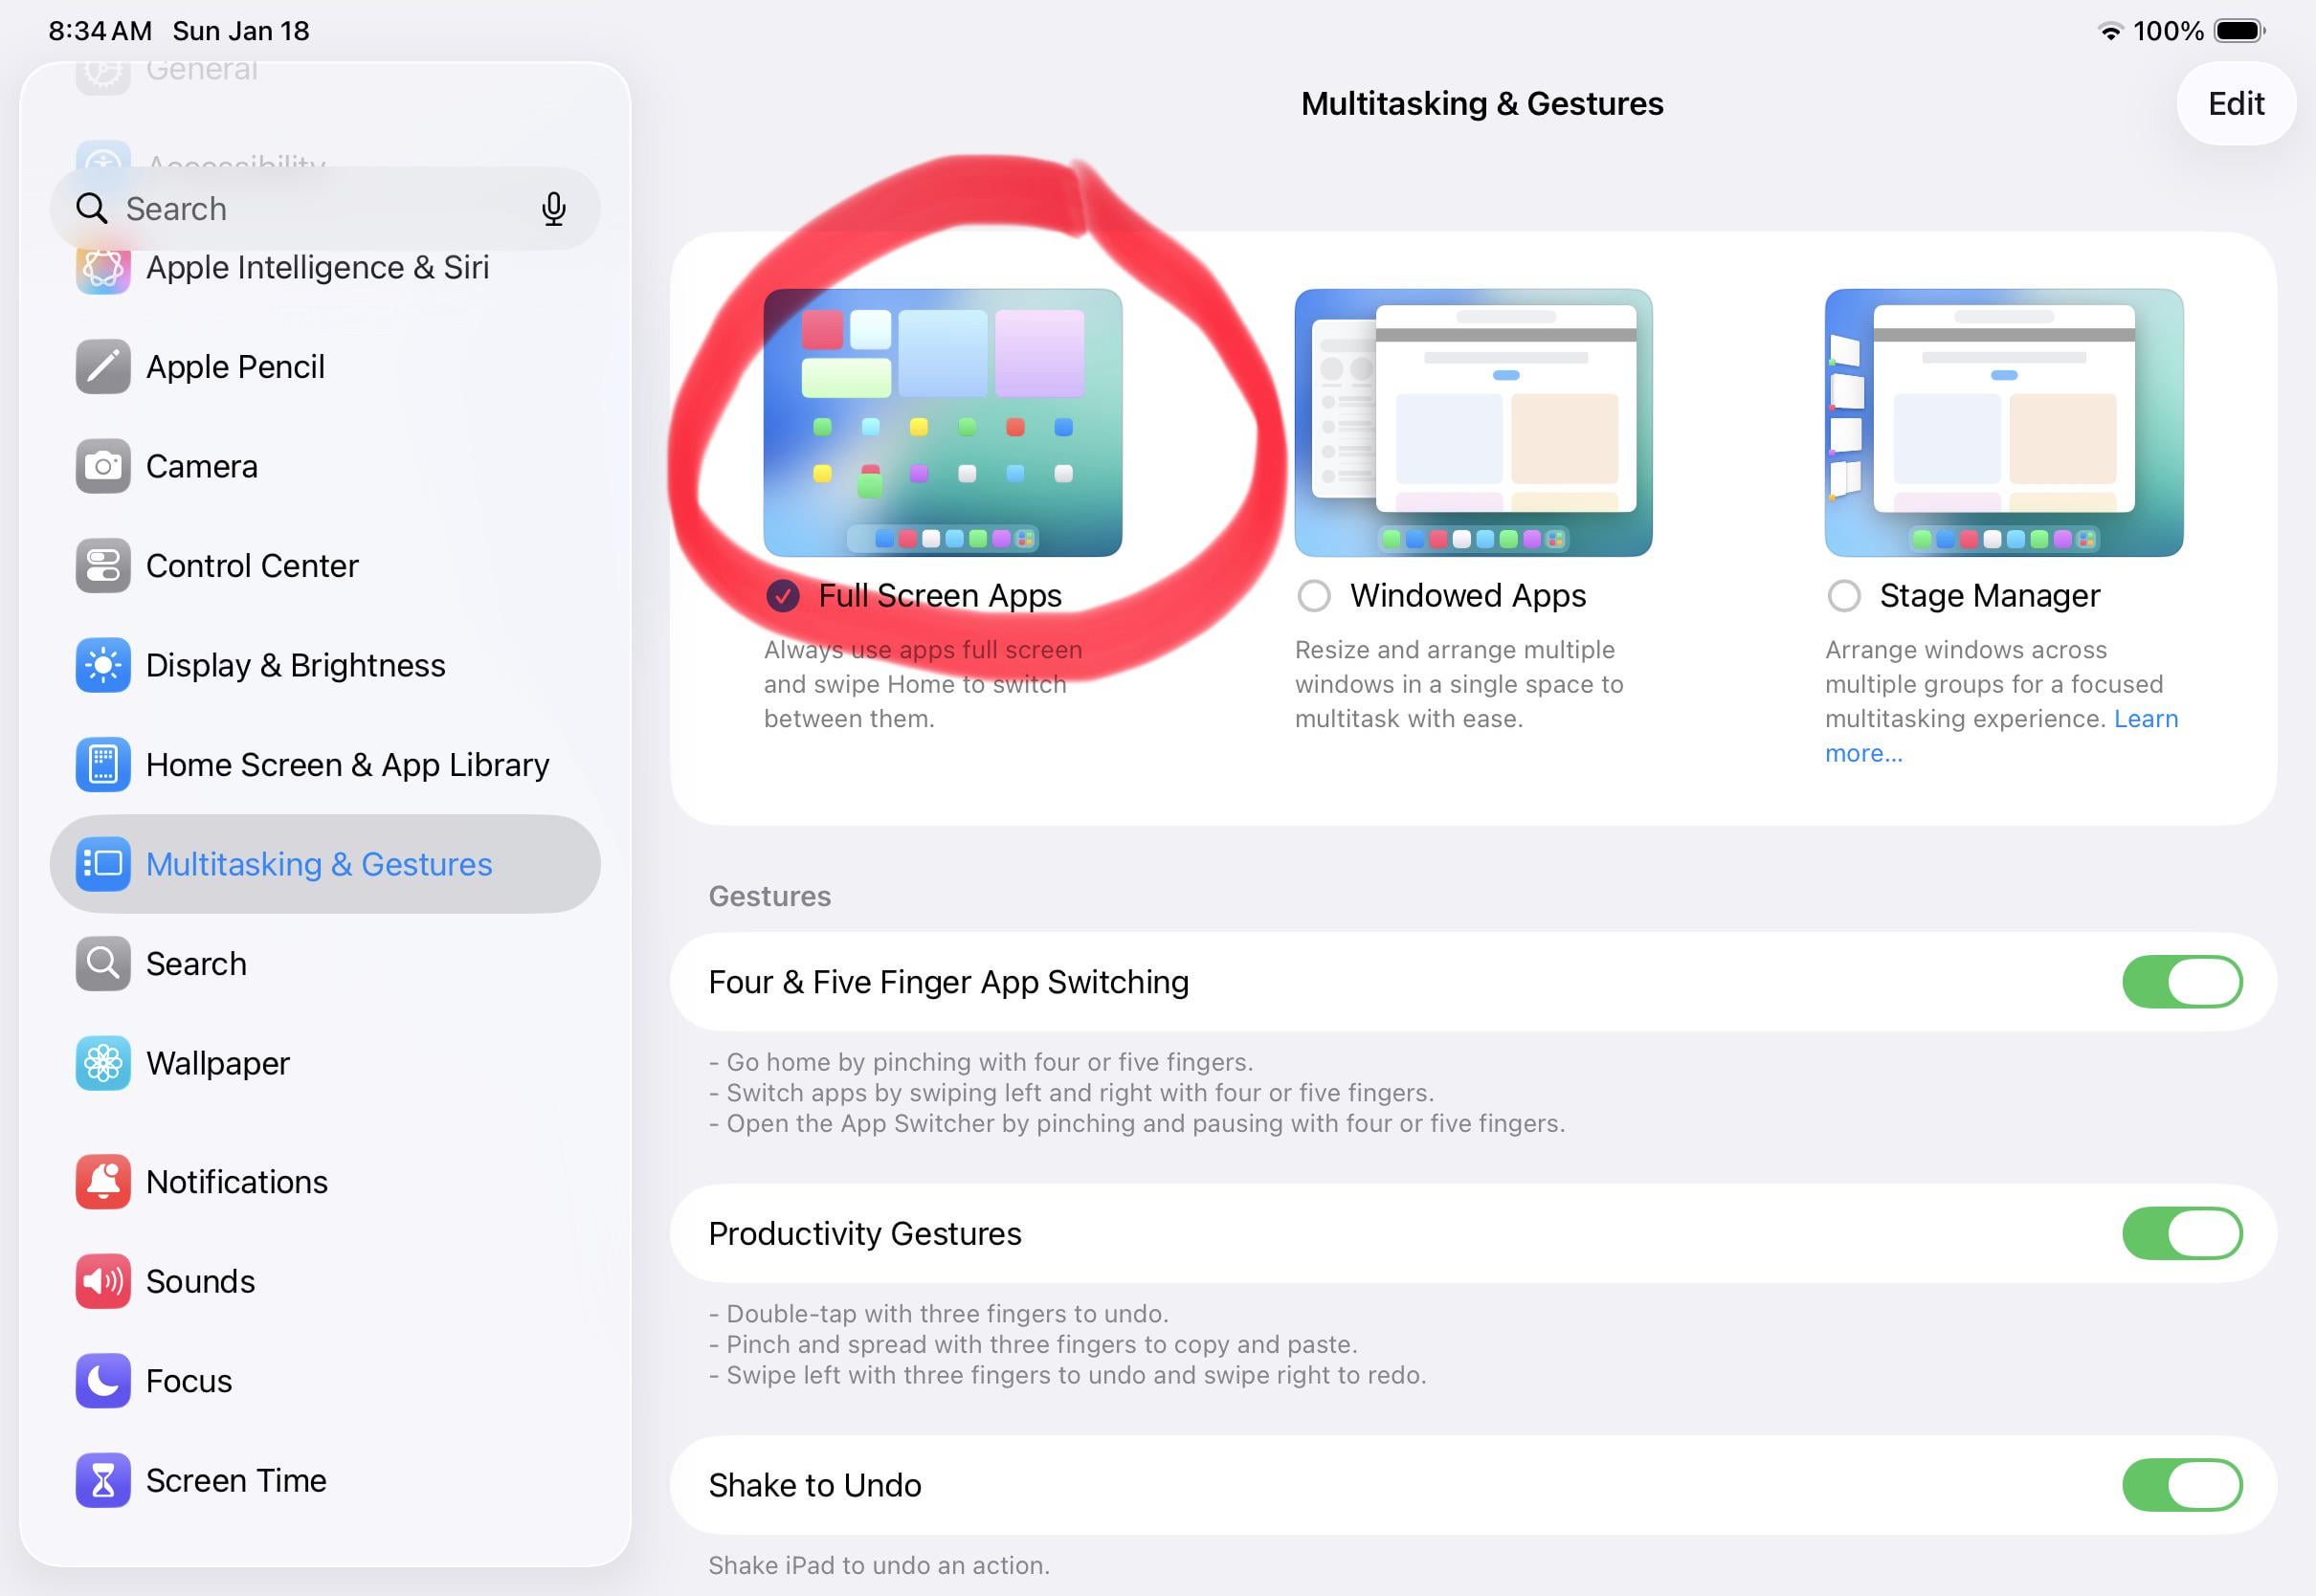Choose the Stage Manager radio option
This screenshot has height=1596, width=2316.
pyautogui.click(x=1843, y=596)
